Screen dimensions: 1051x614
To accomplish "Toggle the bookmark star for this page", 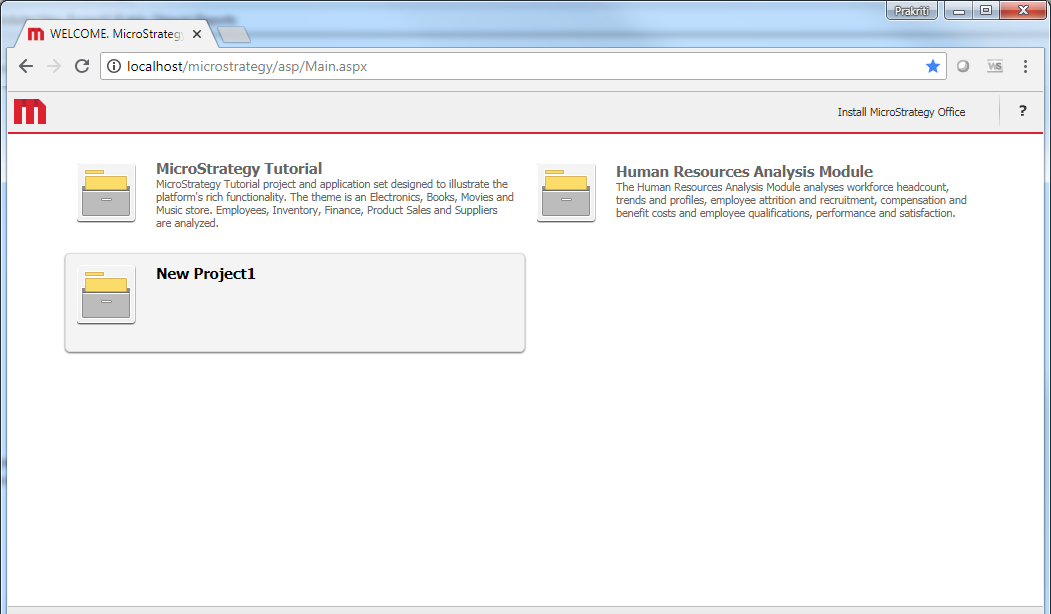I will (933, 66).
